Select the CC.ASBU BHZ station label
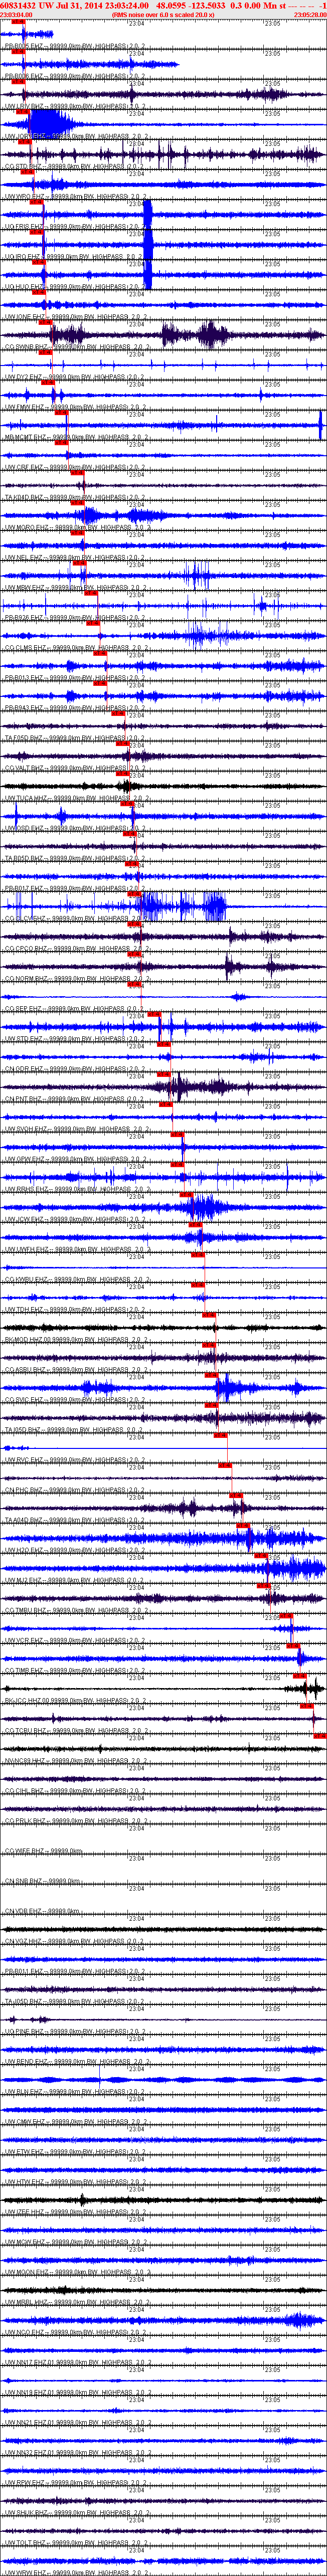The image size is (327, 2576). (75, 1370)
